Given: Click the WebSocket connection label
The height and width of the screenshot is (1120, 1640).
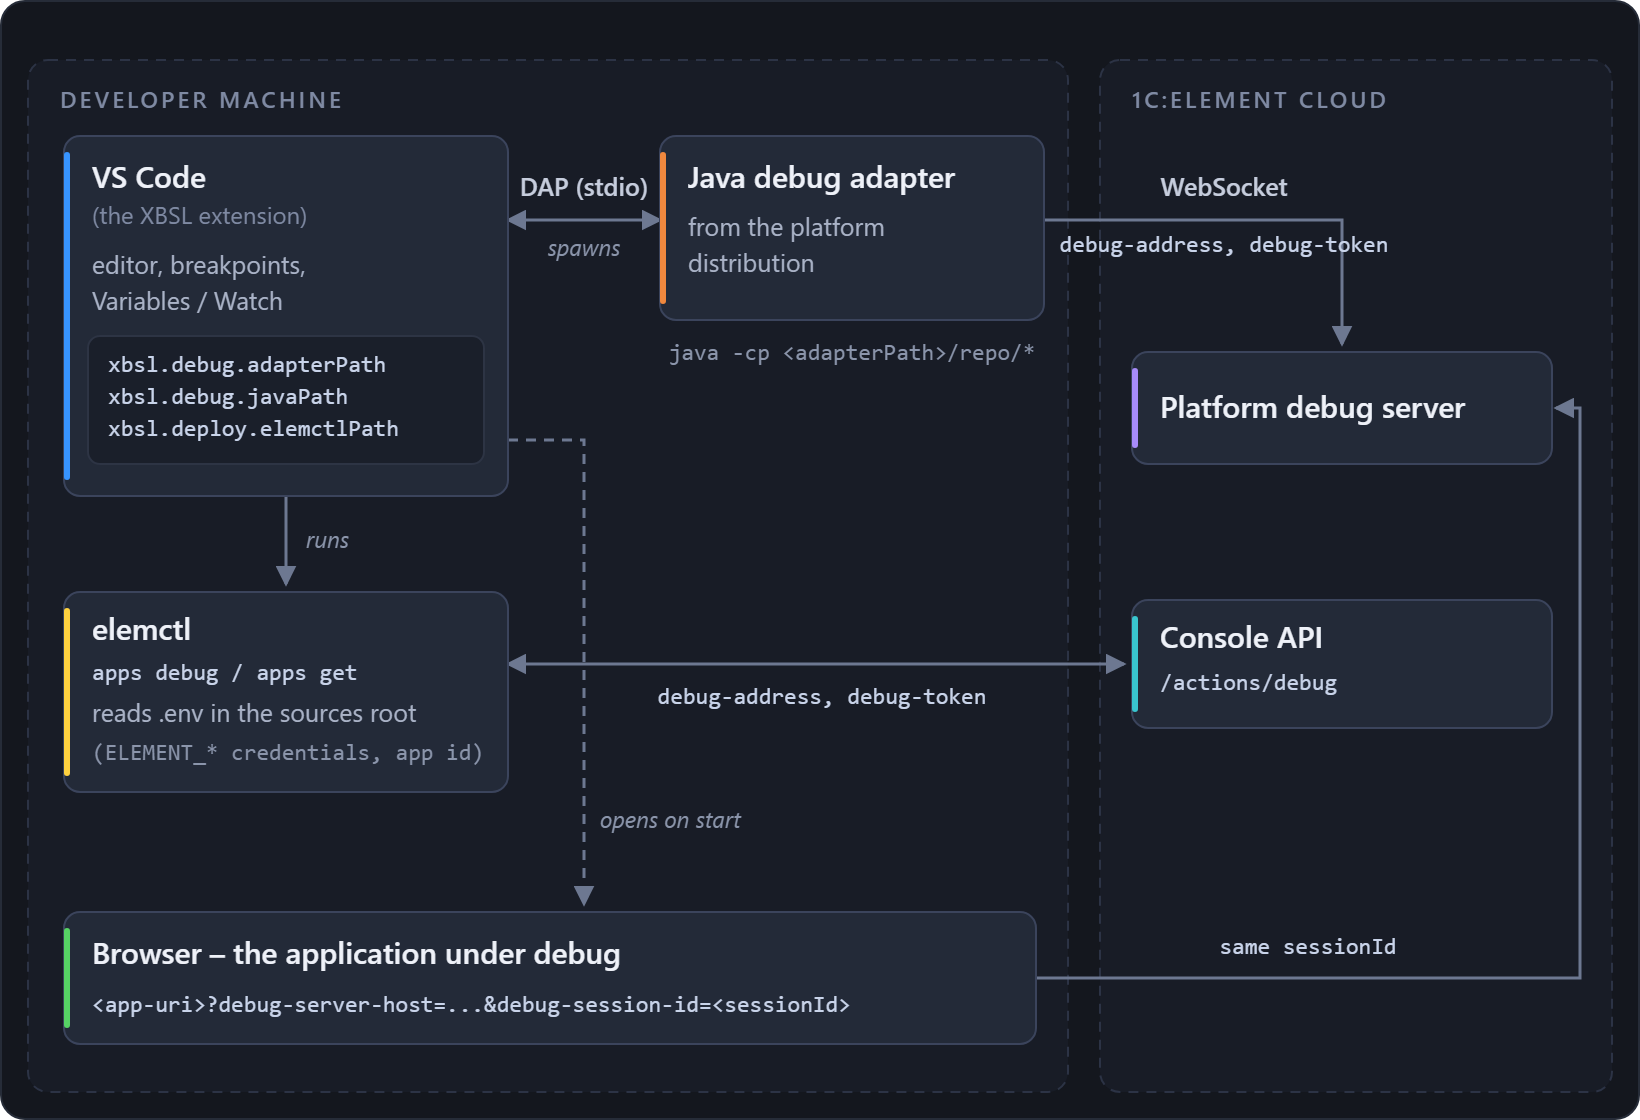Looking at the screenshot, I should tap(1224, 187).
